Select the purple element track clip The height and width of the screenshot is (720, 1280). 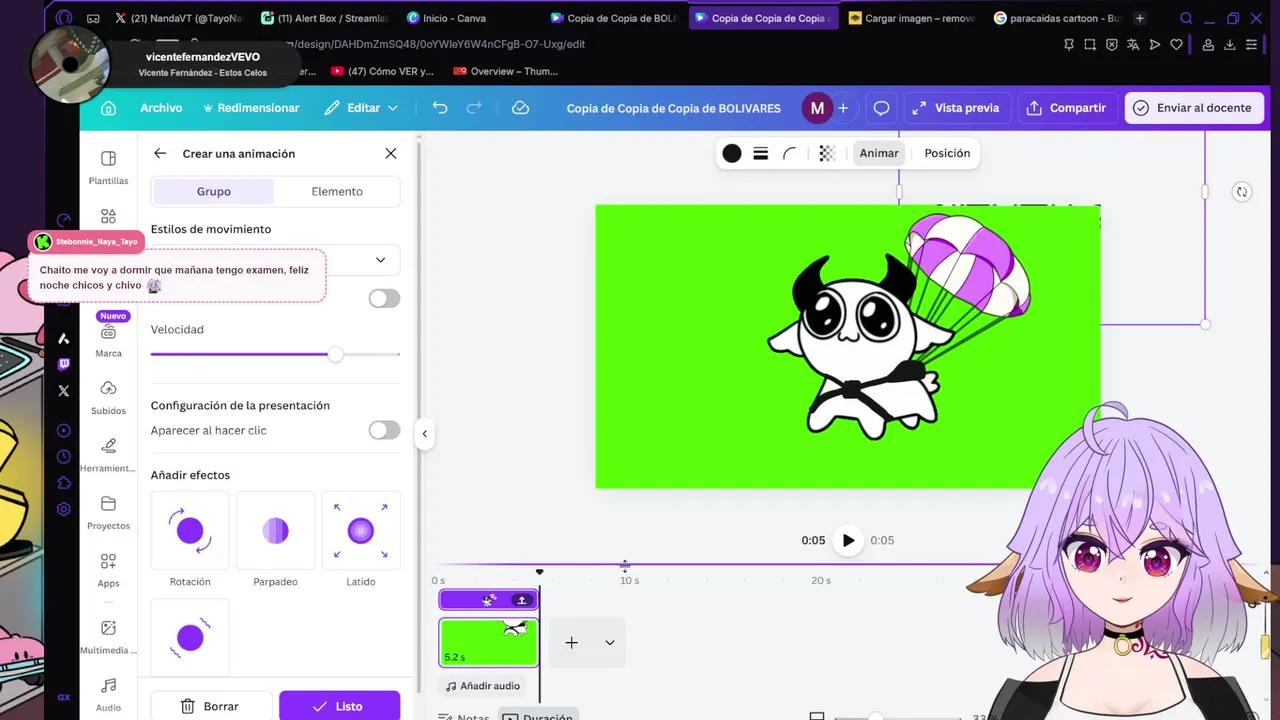489,599
